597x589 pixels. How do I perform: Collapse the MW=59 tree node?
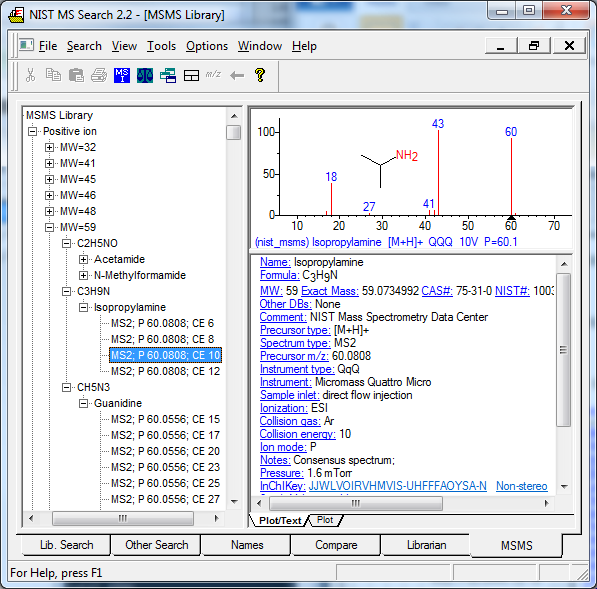(x=49, y=227)
